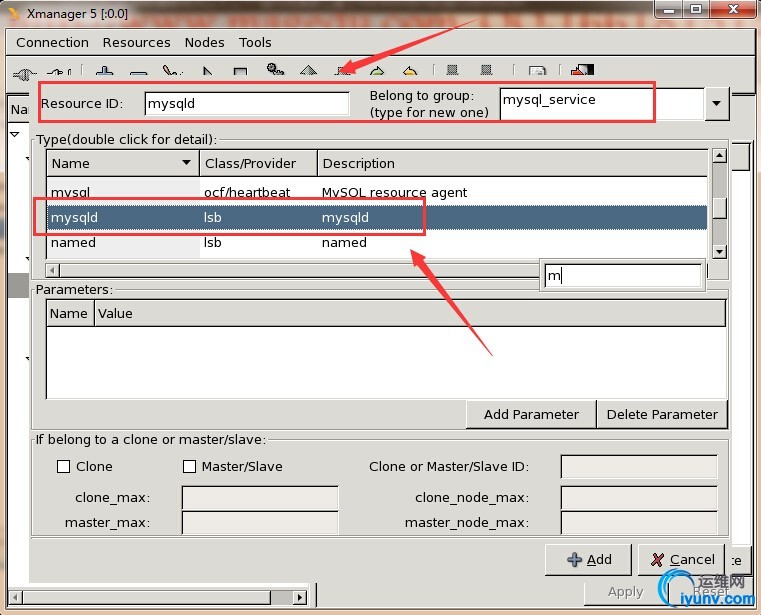Screen dimensions: 761x615
Task: Select the highlighted mysqld row
Action: coord(377,217)
